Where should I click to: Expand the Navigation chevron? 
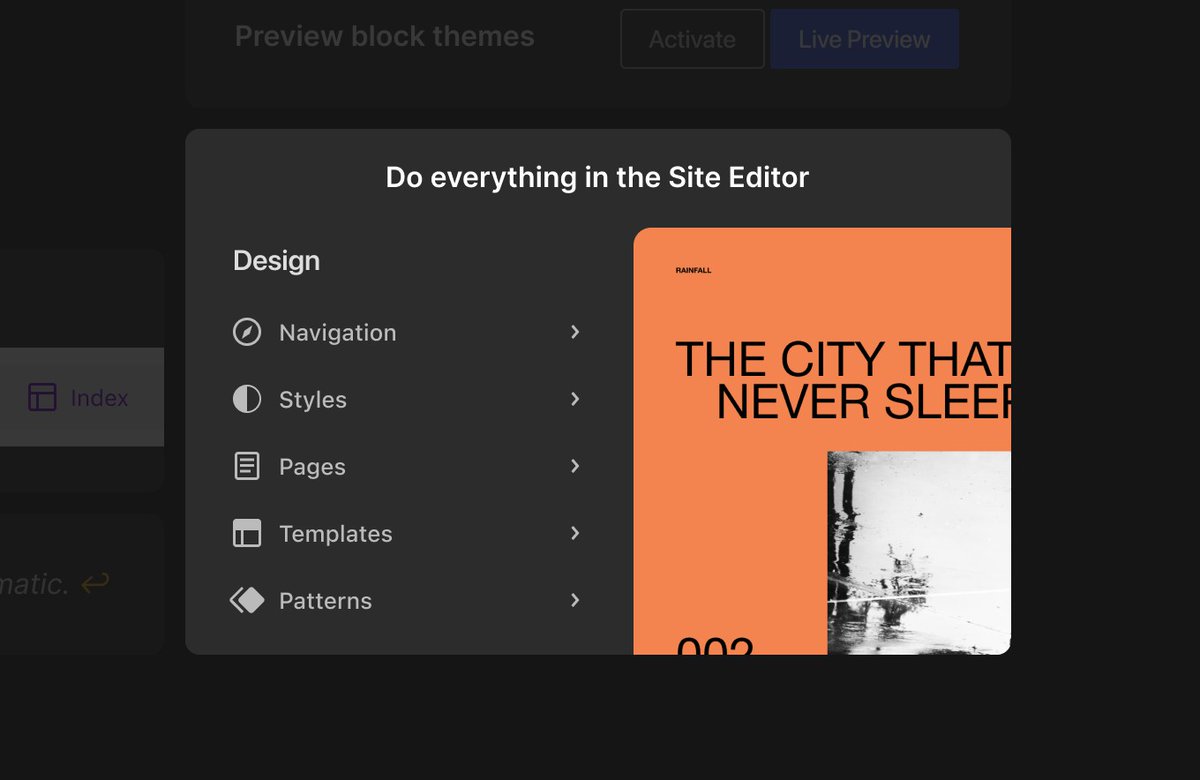coord(575,332)
